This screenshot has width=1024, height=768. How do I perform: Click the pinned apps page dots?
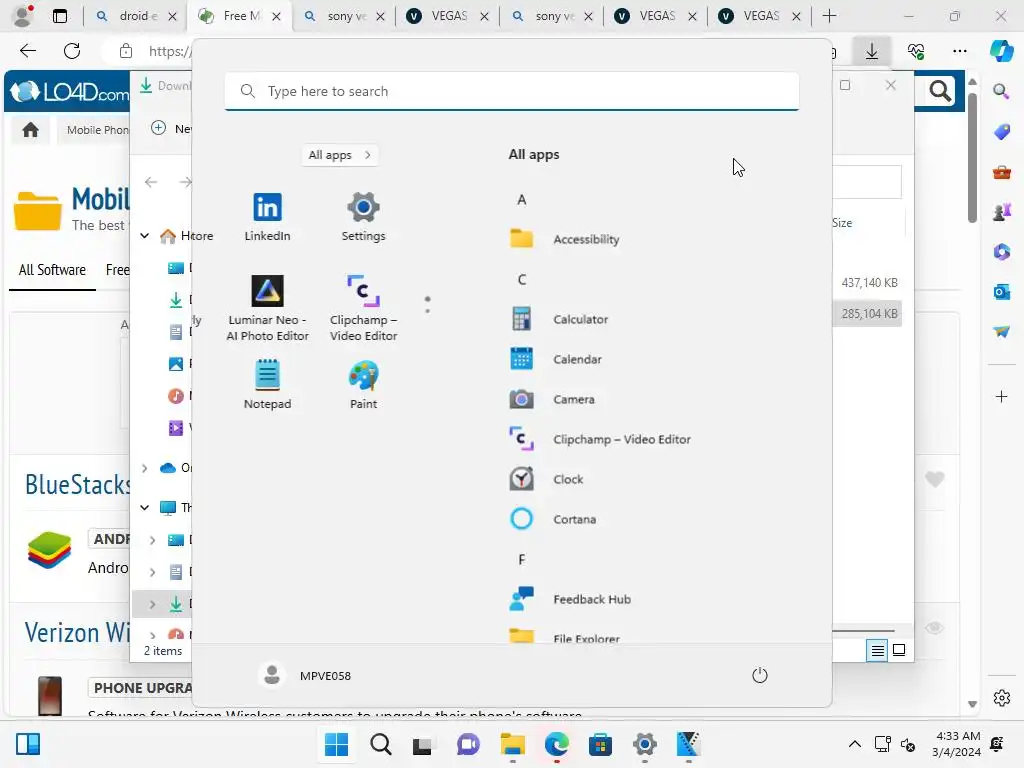[x=428, y=304]
